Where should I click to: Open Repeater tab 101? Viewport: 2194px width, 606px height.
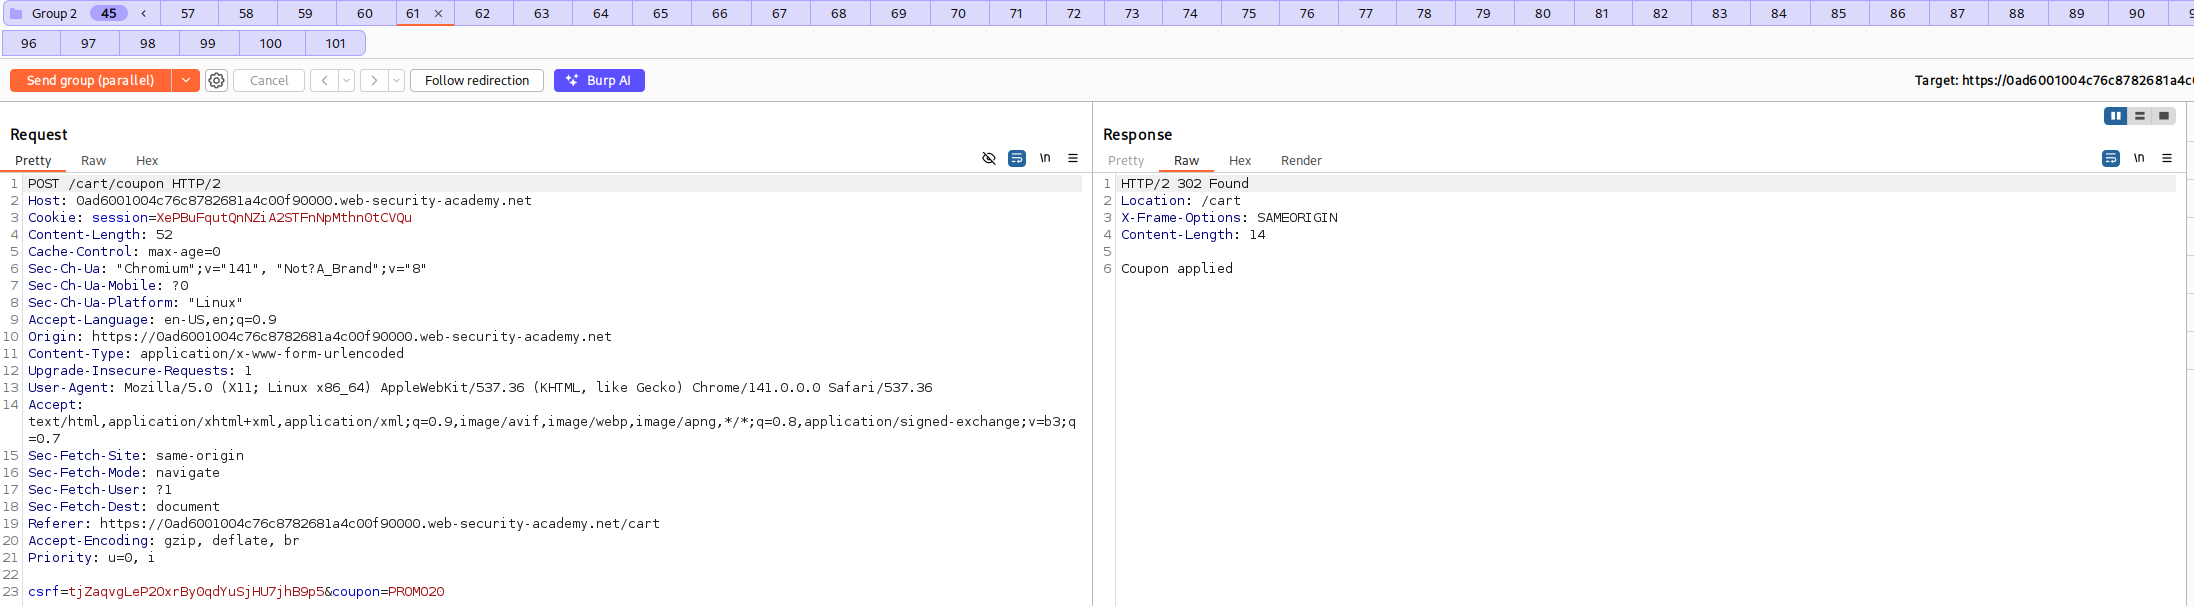(x=335, y=43)
